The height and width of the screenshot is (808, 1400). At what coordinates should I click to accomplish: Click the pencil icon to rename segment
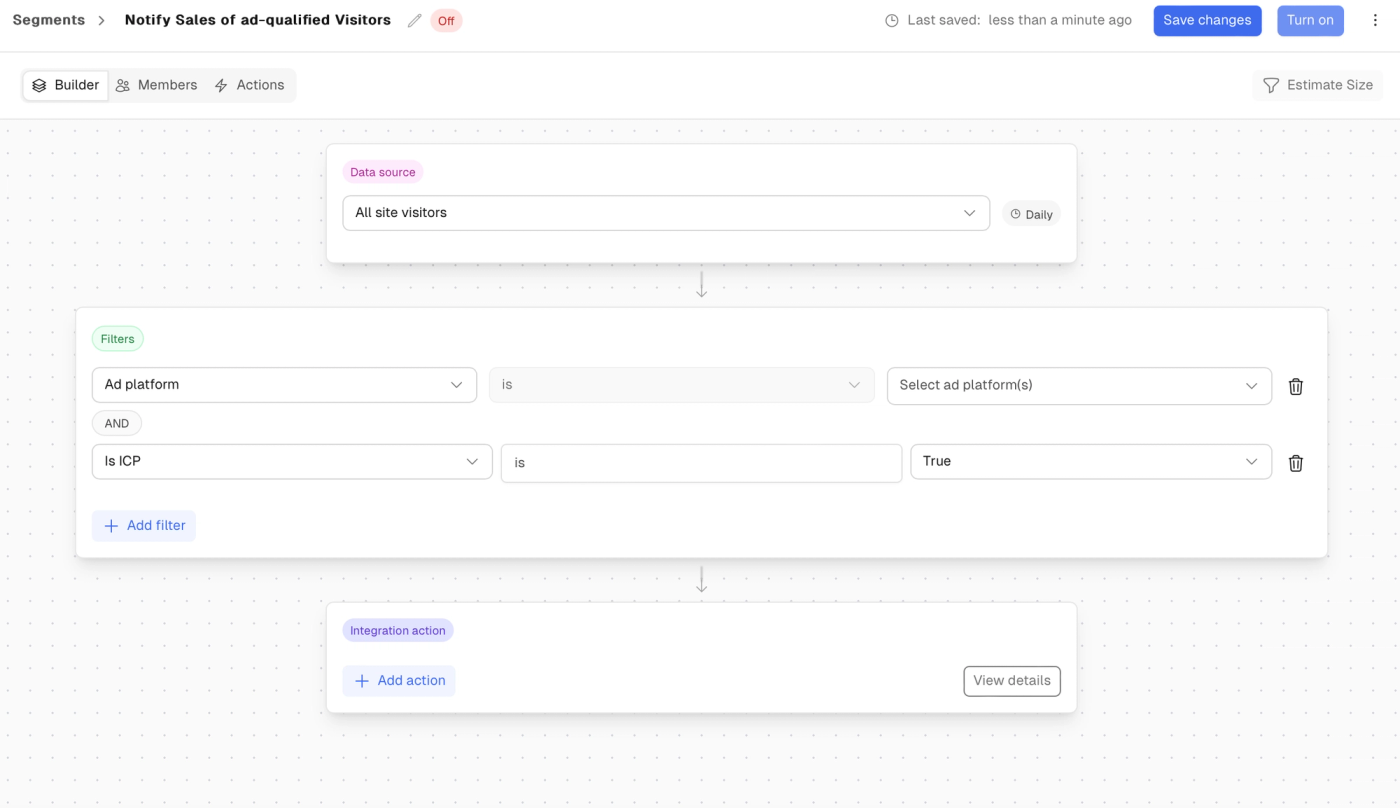(415, 21)
